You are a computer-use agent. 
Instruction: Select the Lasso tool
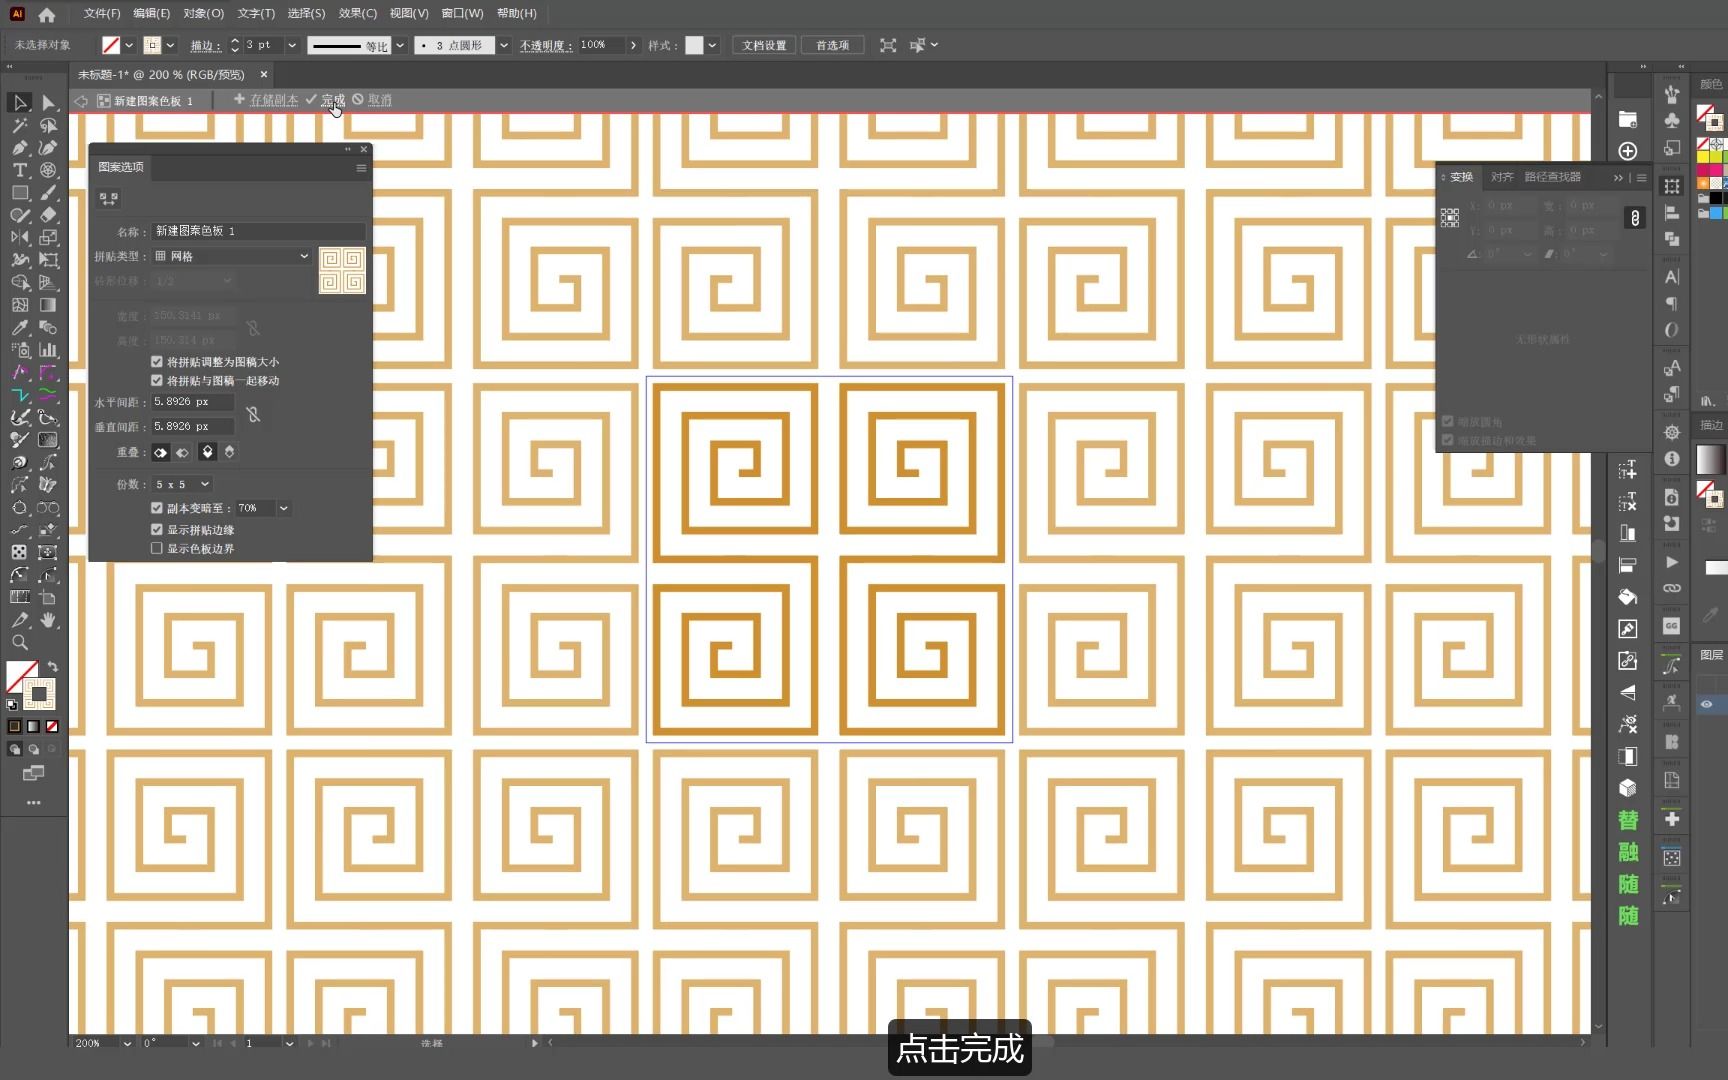48,125
